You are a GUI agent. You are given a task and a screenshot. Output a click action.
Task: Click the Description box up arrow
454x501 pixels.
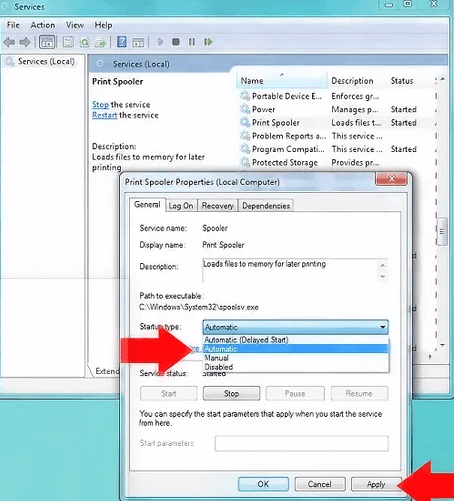[383, 265]
